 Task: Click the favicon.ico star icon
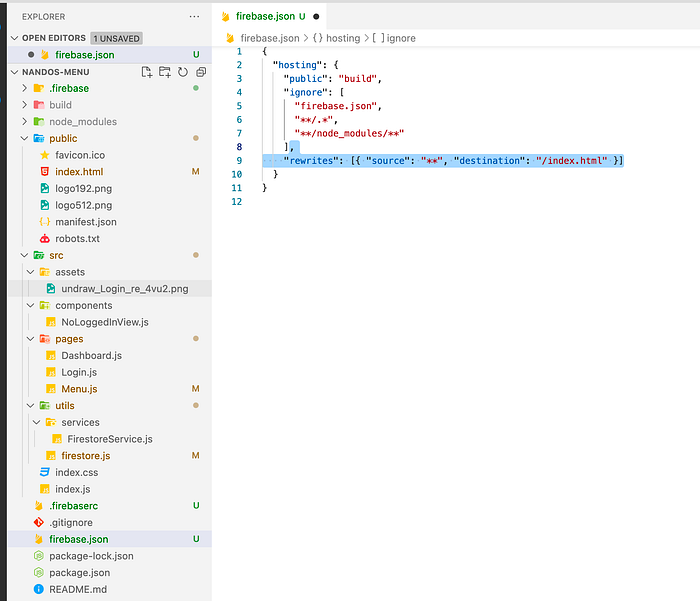(45, 155)
